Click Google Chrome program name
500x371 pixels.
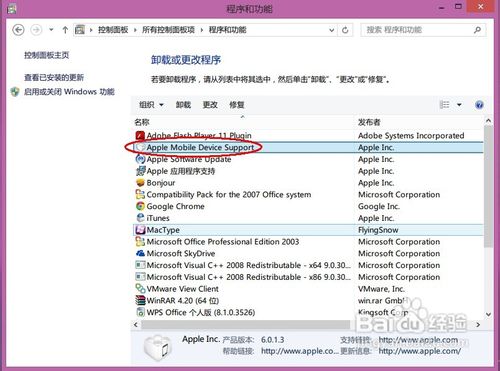click(x=175, y=206)
